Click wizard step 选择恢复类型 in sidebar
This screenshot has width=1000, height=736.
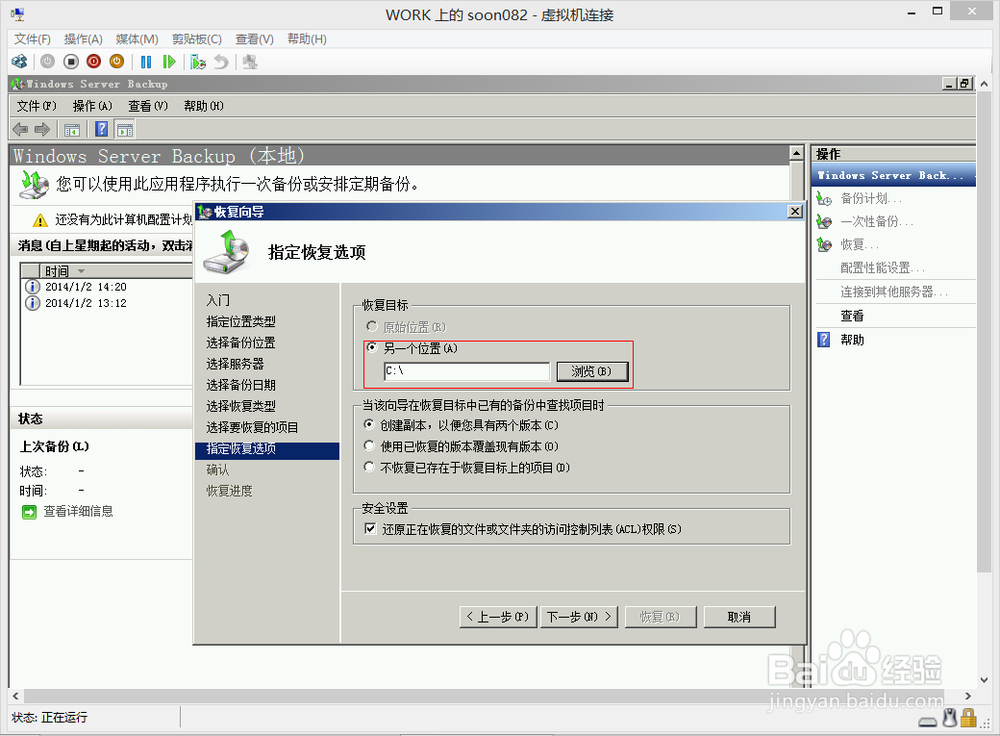[241, 406]
